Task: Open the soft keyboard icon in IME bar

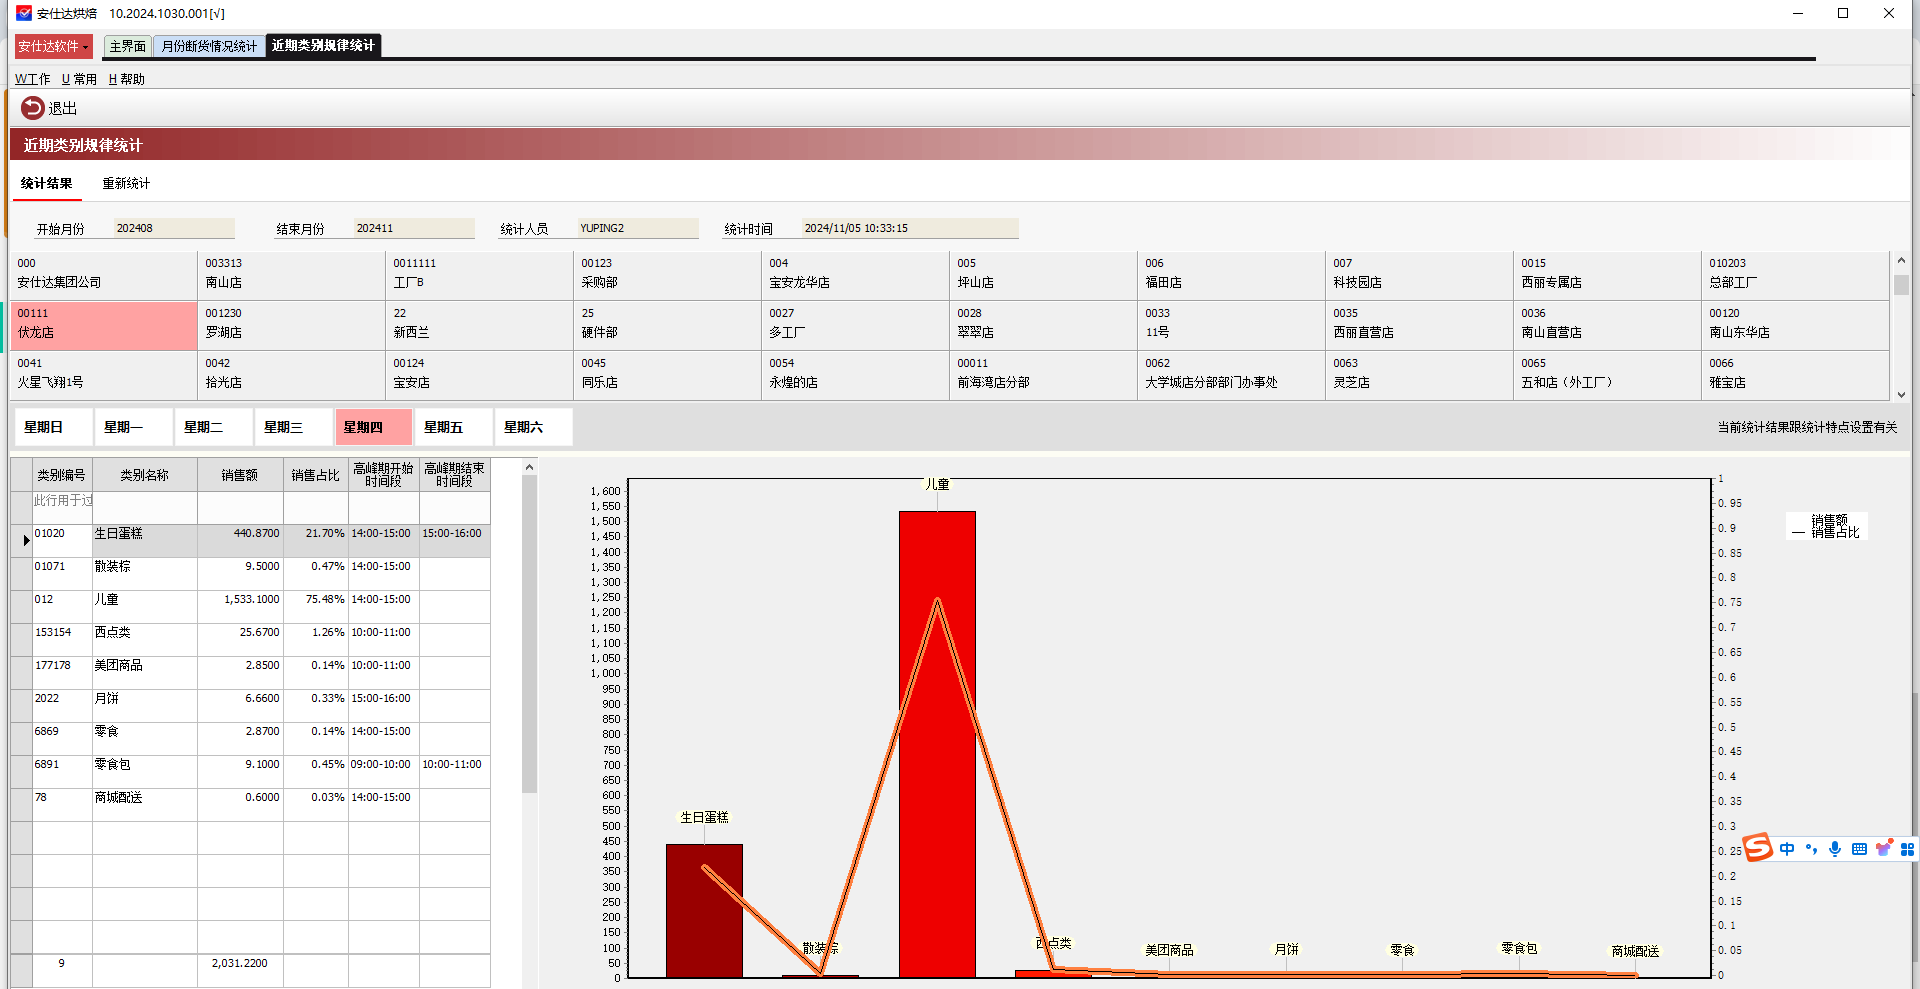Action: click(1859, 849)
